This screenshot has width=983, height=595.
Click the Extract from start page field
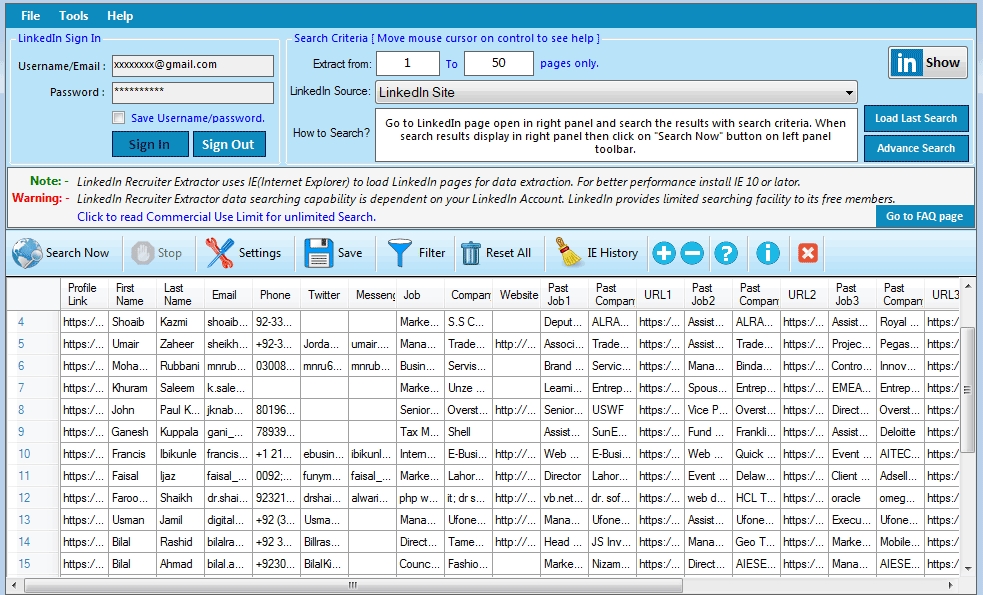407,64
